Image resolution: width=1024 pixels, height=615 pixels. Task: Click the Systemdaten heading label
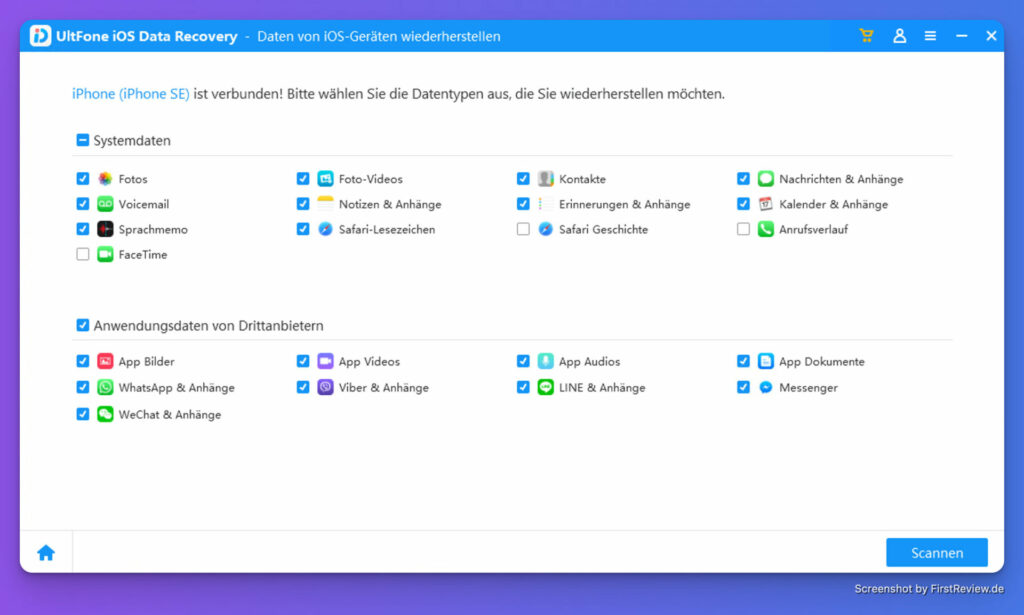tap(132, 140)
